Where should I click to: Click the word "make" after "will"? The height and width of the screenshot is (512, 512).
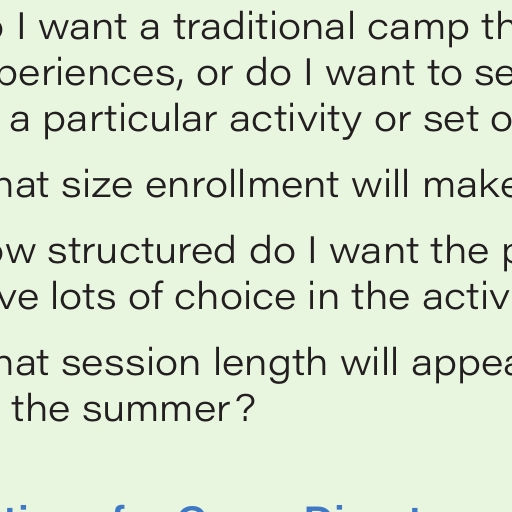pos(468,185)
